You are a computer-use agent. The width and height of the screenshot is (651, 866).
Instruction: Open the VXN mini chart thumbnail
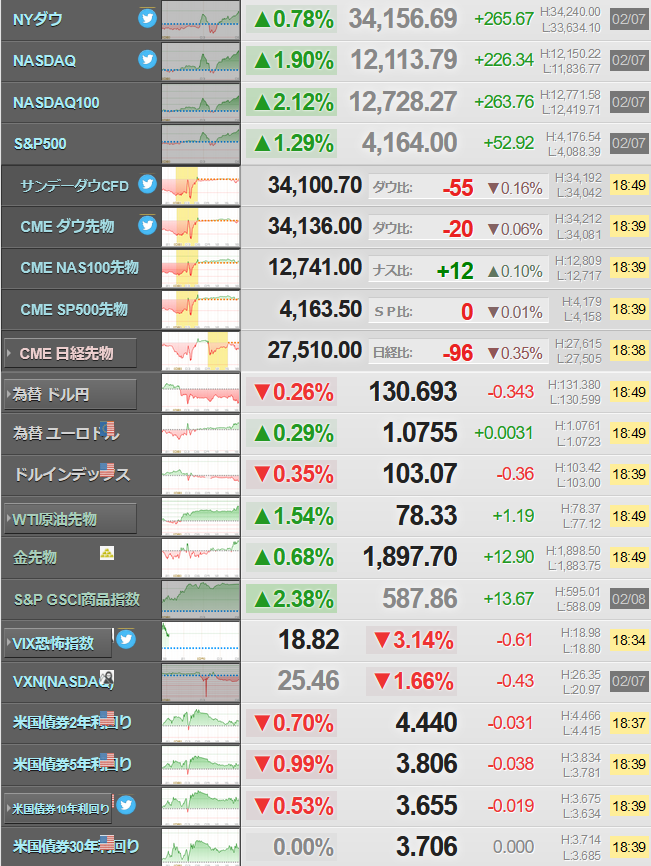pos(201,683)
